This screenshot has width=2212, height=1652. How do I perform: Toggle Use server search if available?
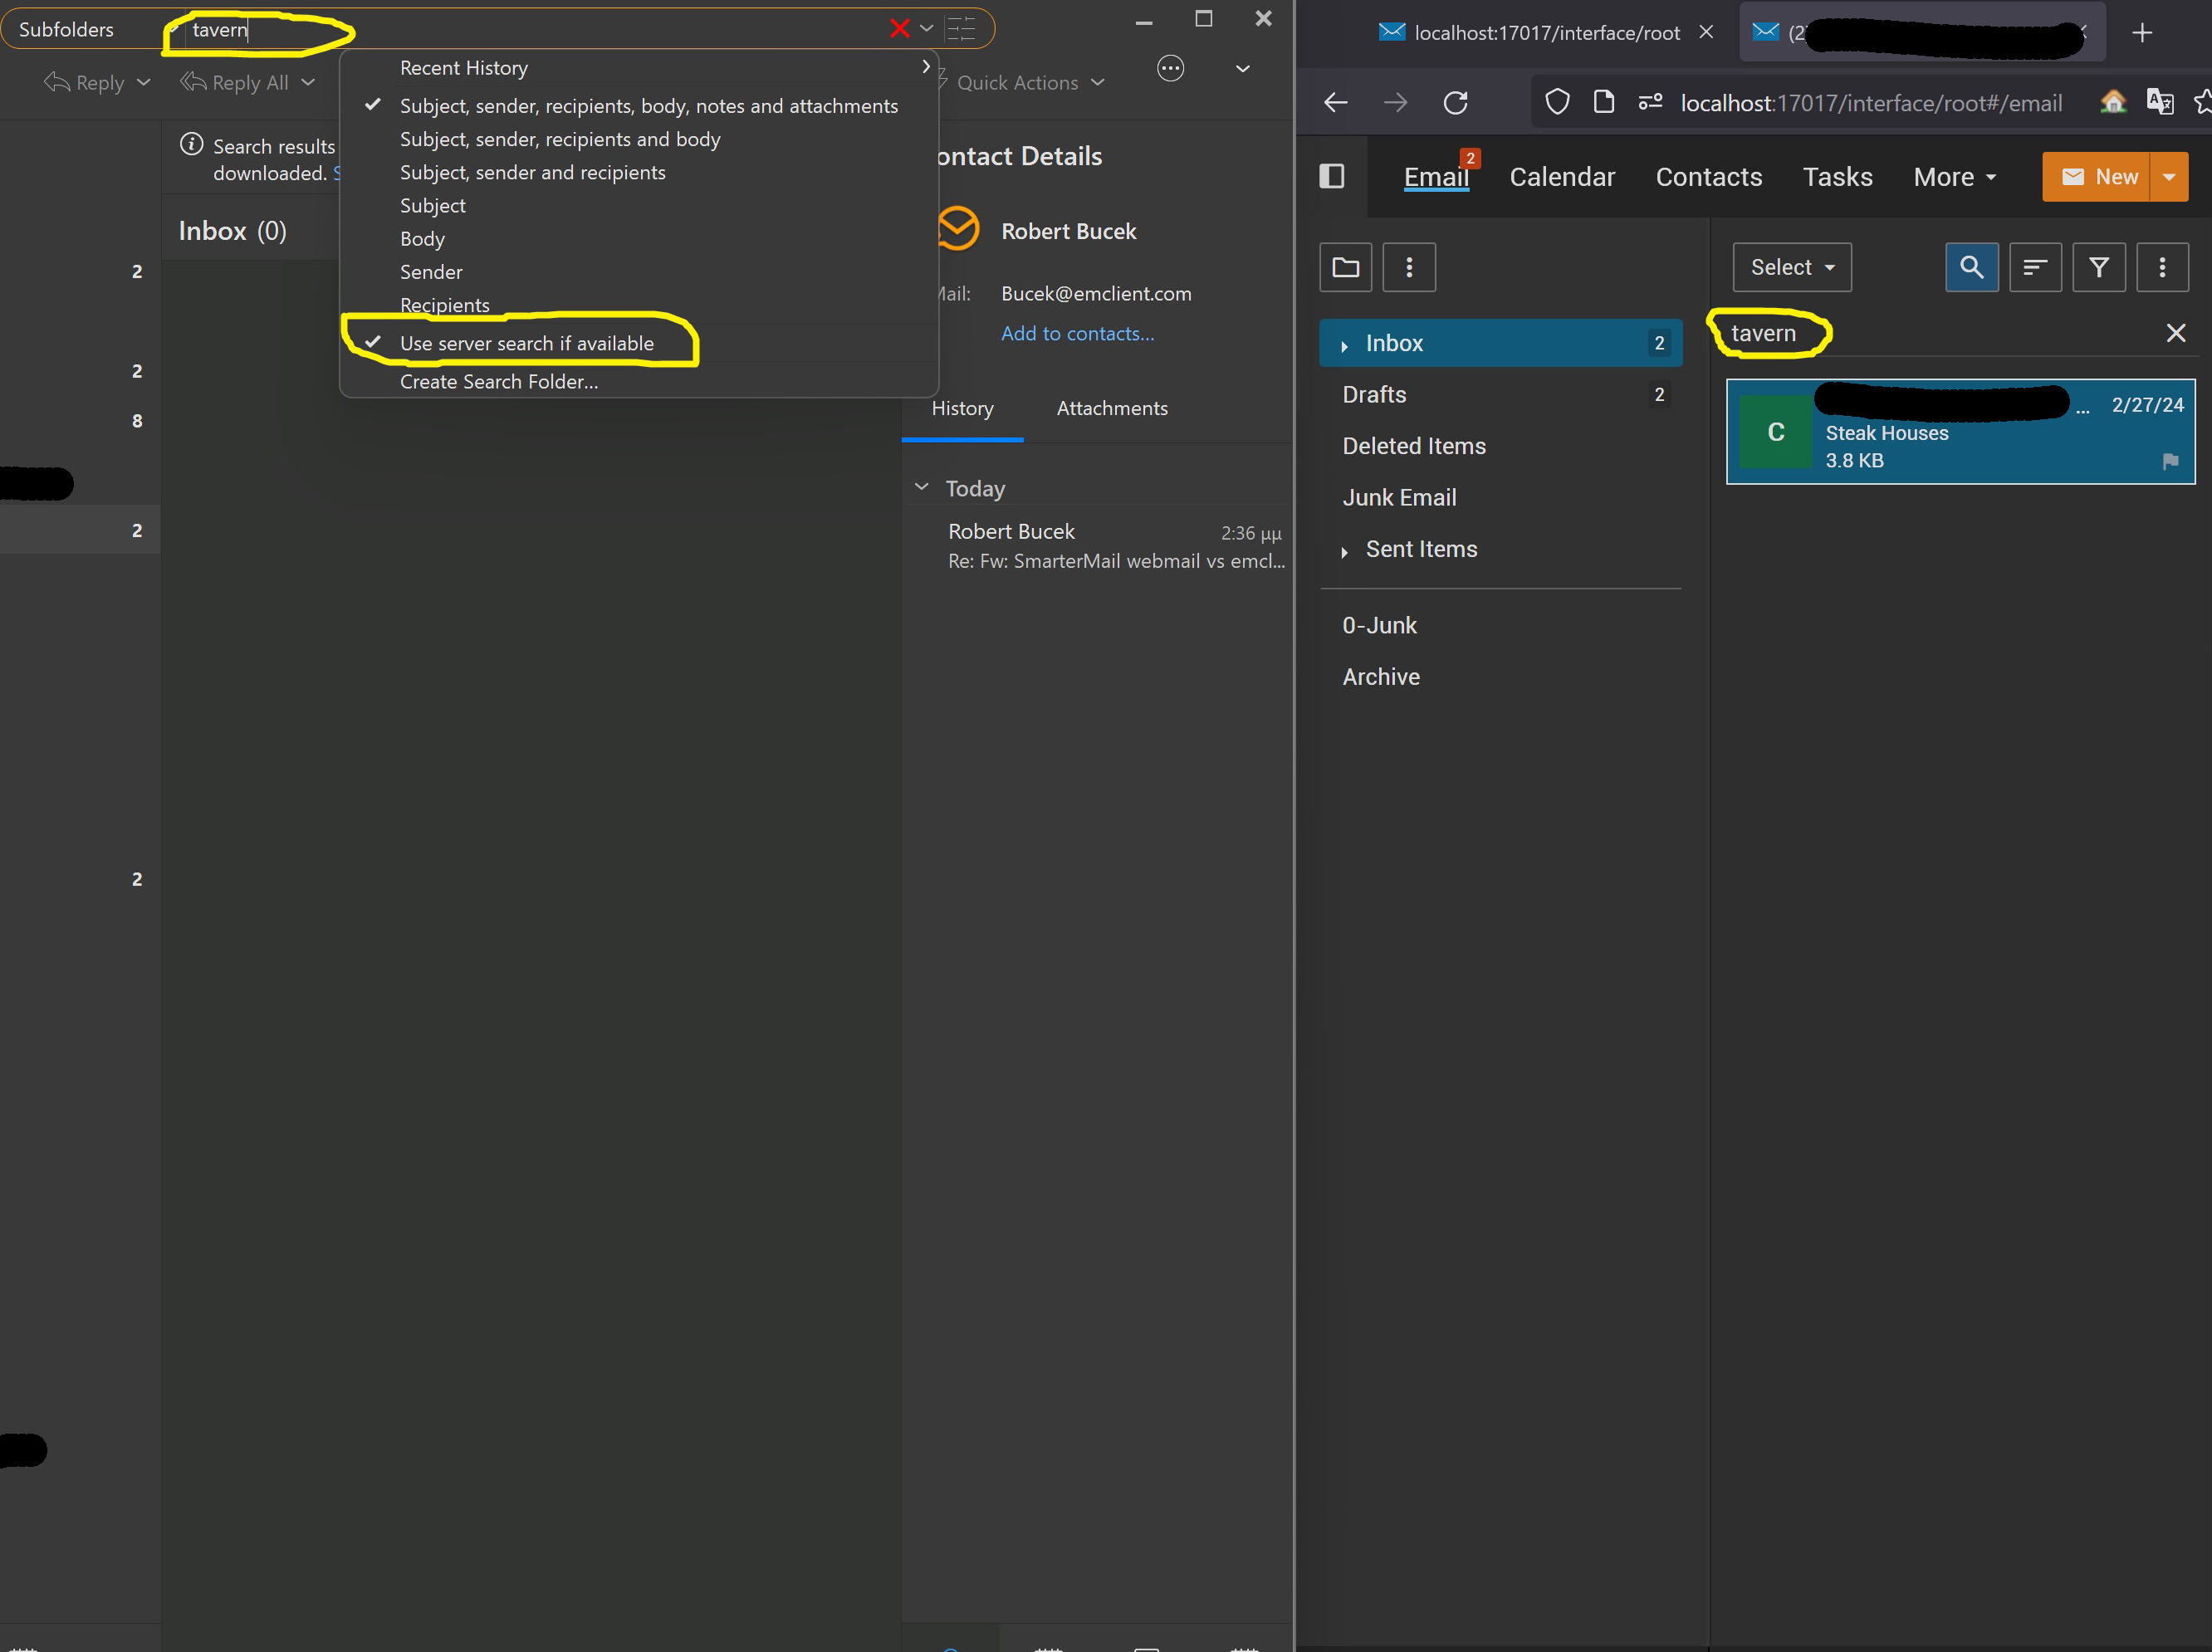tap(526, 343)
